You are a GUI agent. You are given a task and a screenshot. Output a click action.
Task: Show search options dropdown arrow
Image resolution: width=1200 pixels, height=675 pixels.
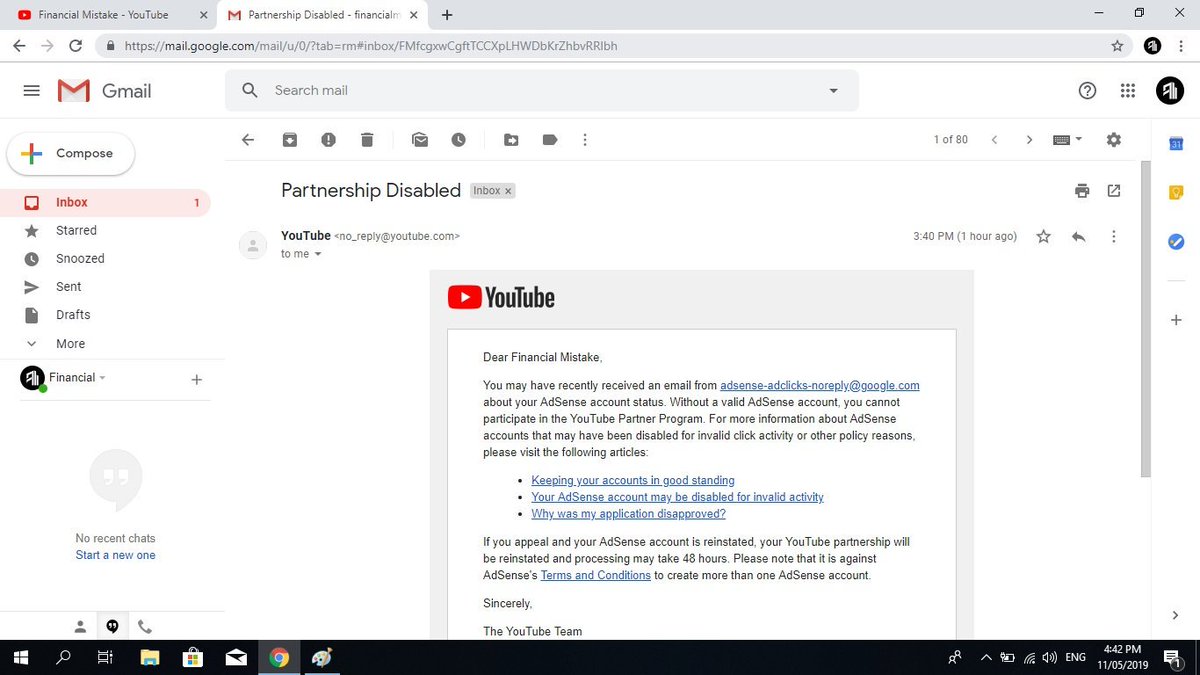834,91
